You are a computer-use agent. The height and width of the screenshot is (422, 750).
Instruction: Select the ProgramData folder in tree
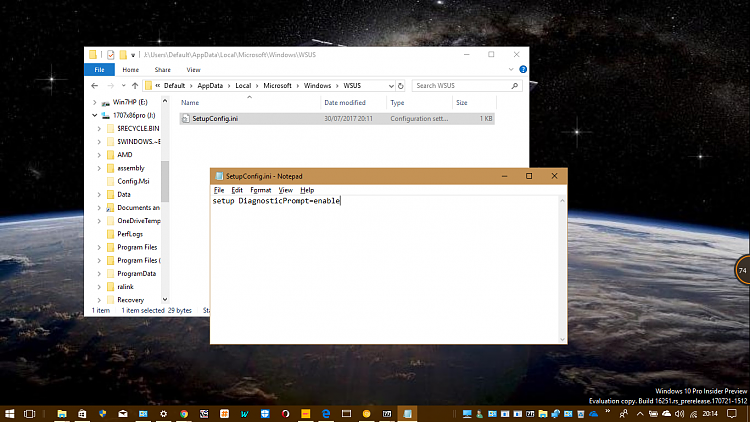136,274
